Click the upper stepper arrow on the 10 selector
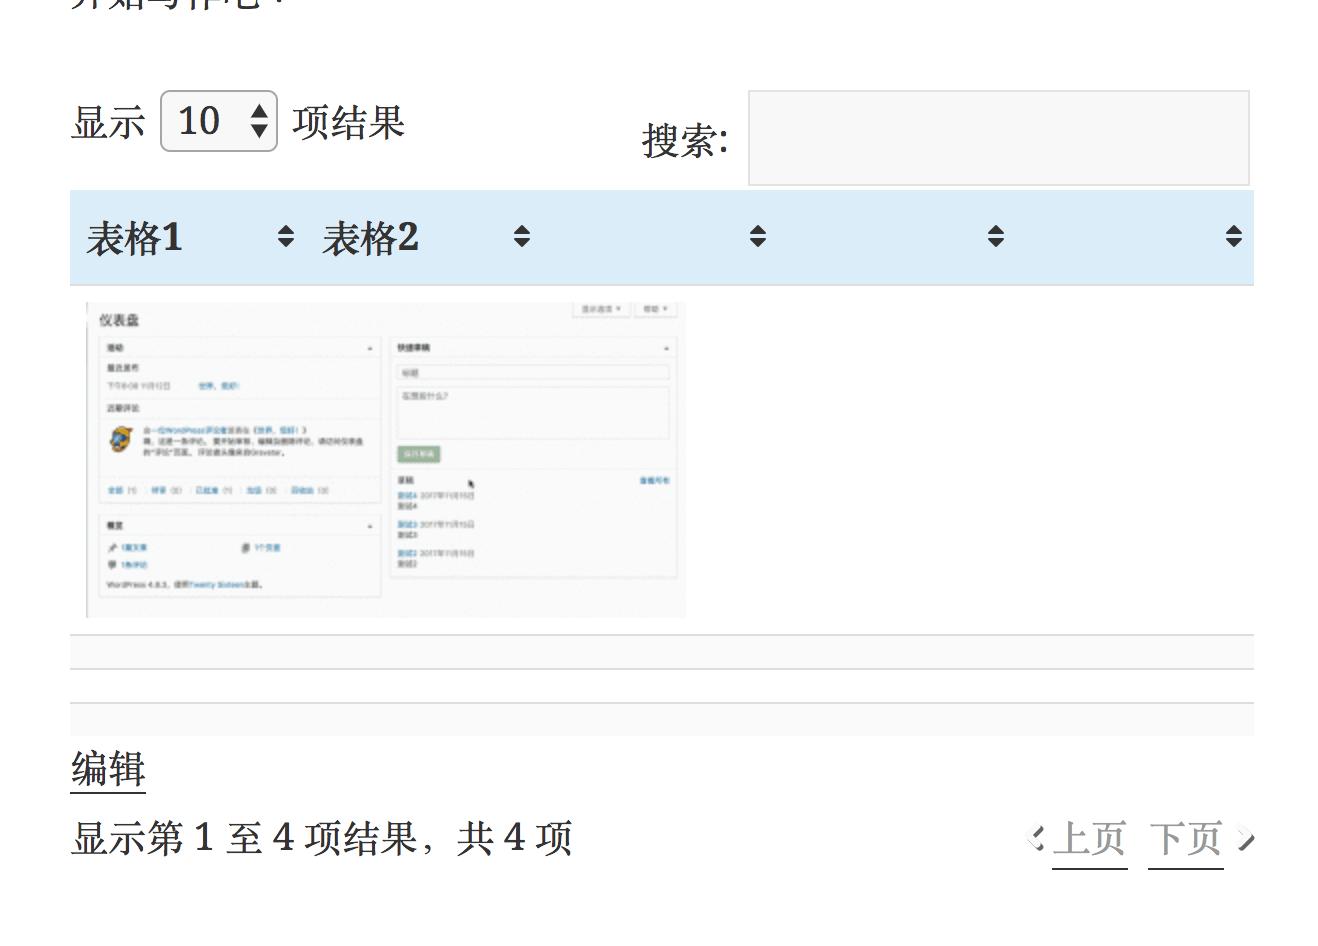1318x946 pixels. click(x=259, y=112)
